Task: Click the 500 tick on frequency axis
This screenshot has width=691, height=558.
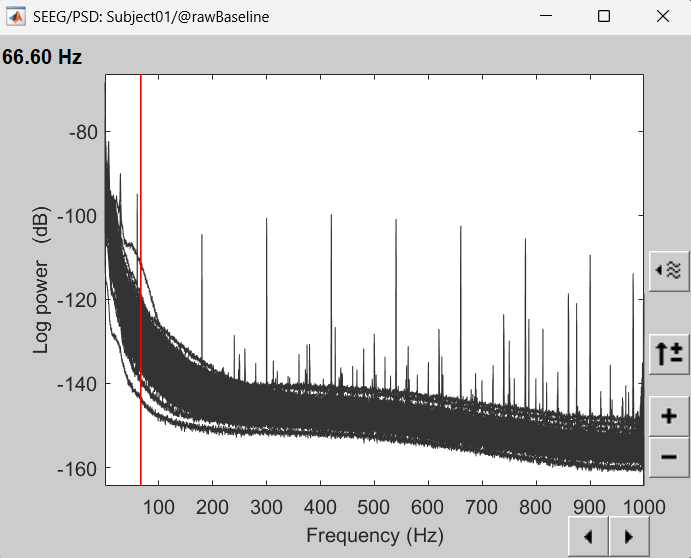Action: coord(374,507)
